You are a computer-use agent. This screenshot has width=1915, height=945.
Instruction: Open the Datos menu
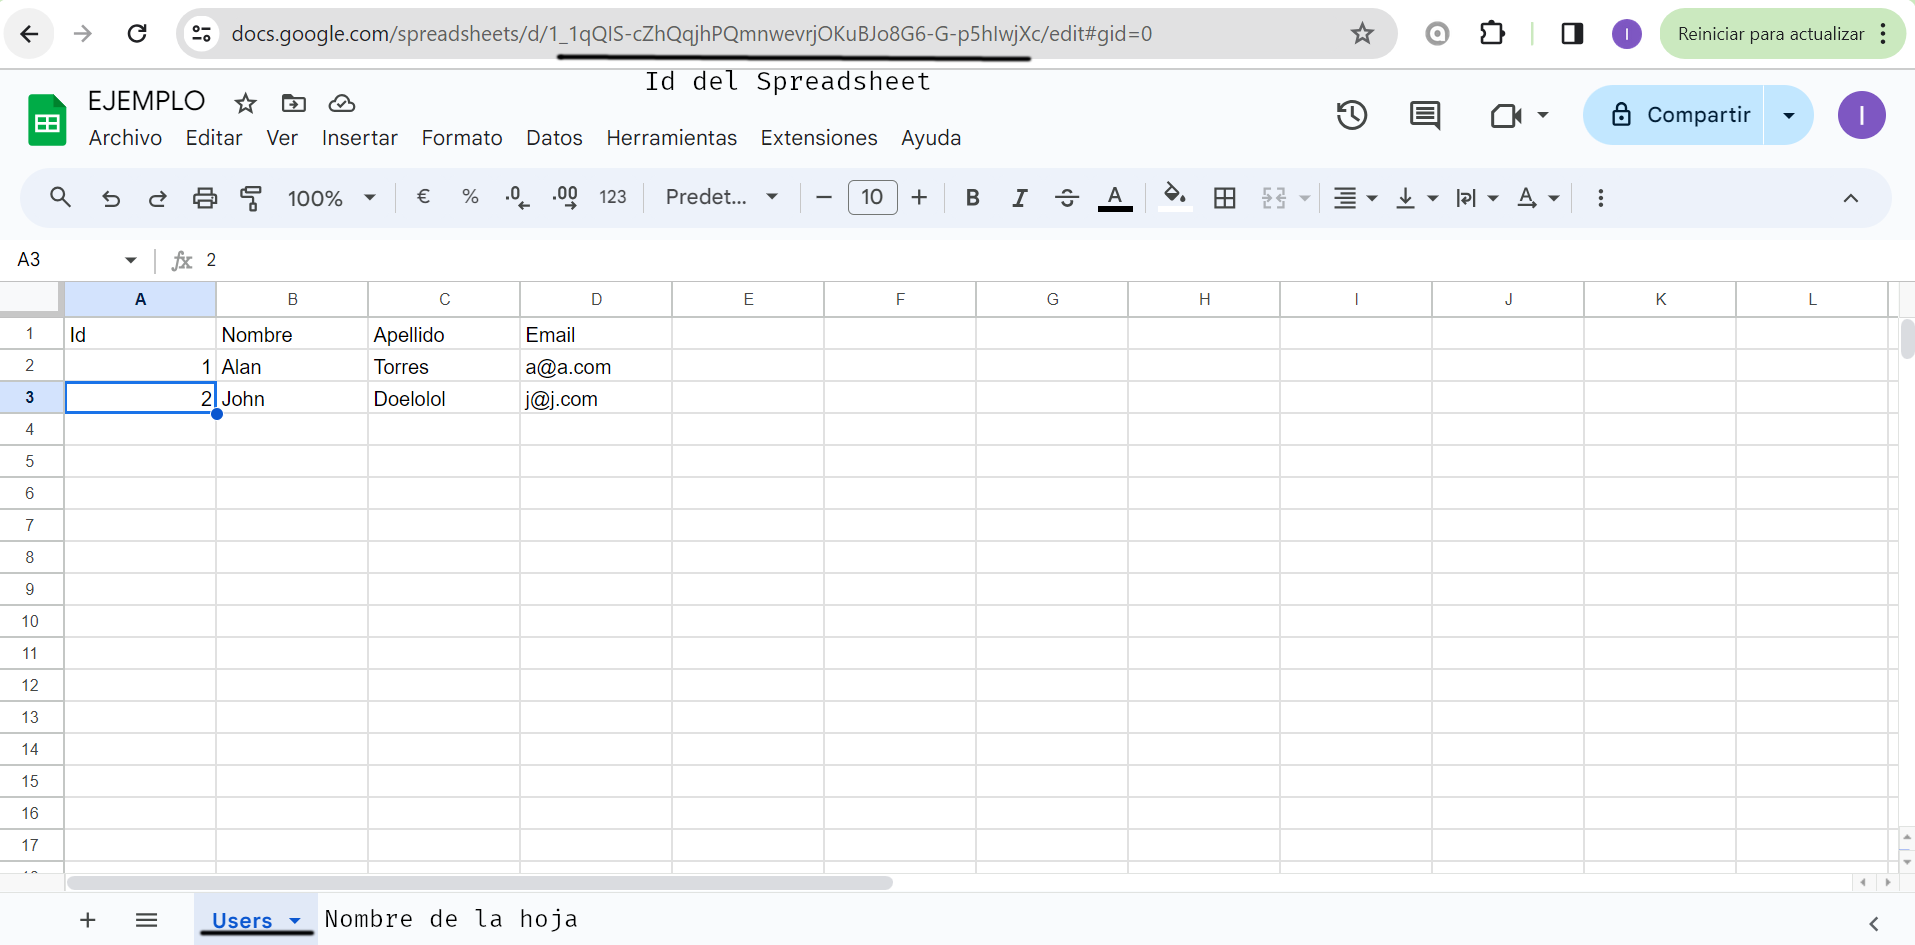(554, 138)
